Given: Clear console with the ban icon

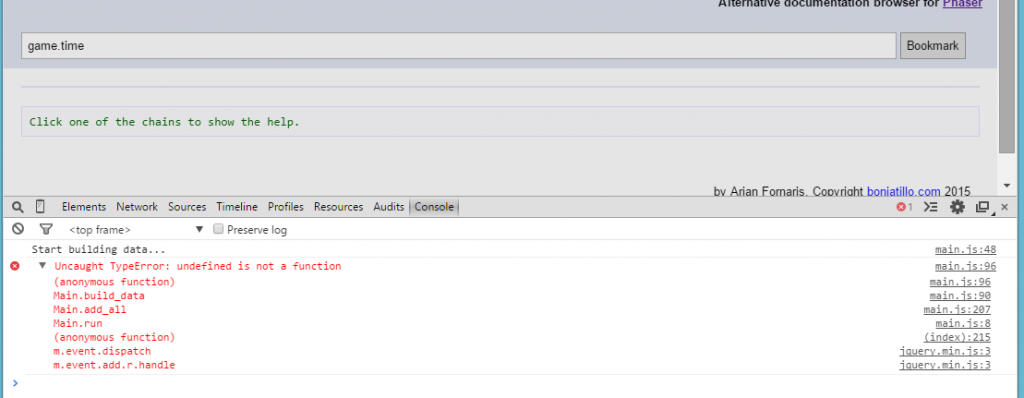Looking at the screenshot, I should tap(18, 229).
